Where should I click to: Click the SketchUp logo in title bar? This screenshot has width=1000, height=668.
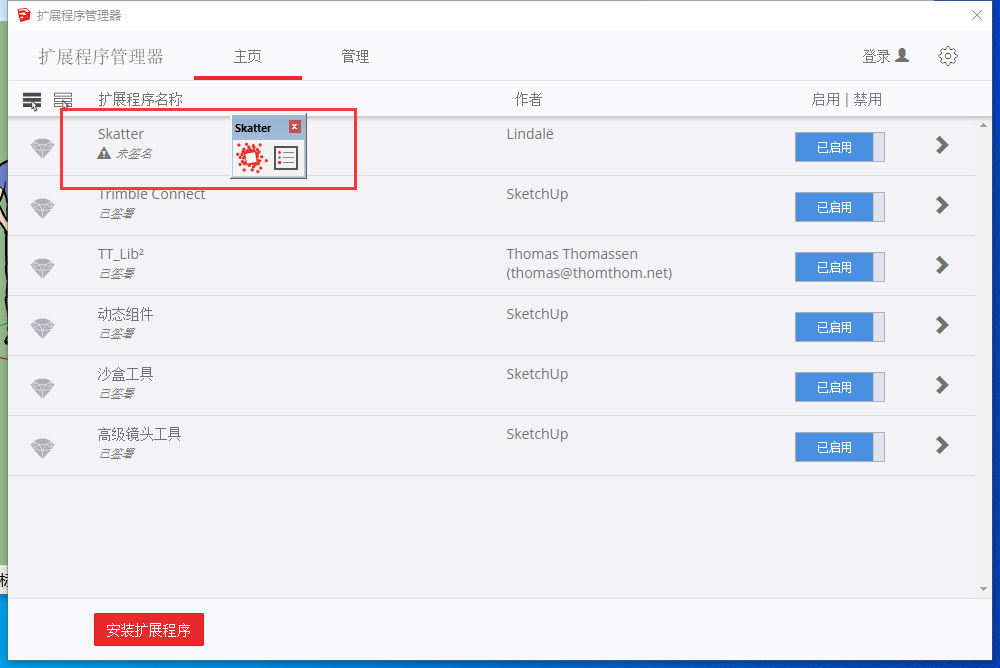(x=24, y=15)
